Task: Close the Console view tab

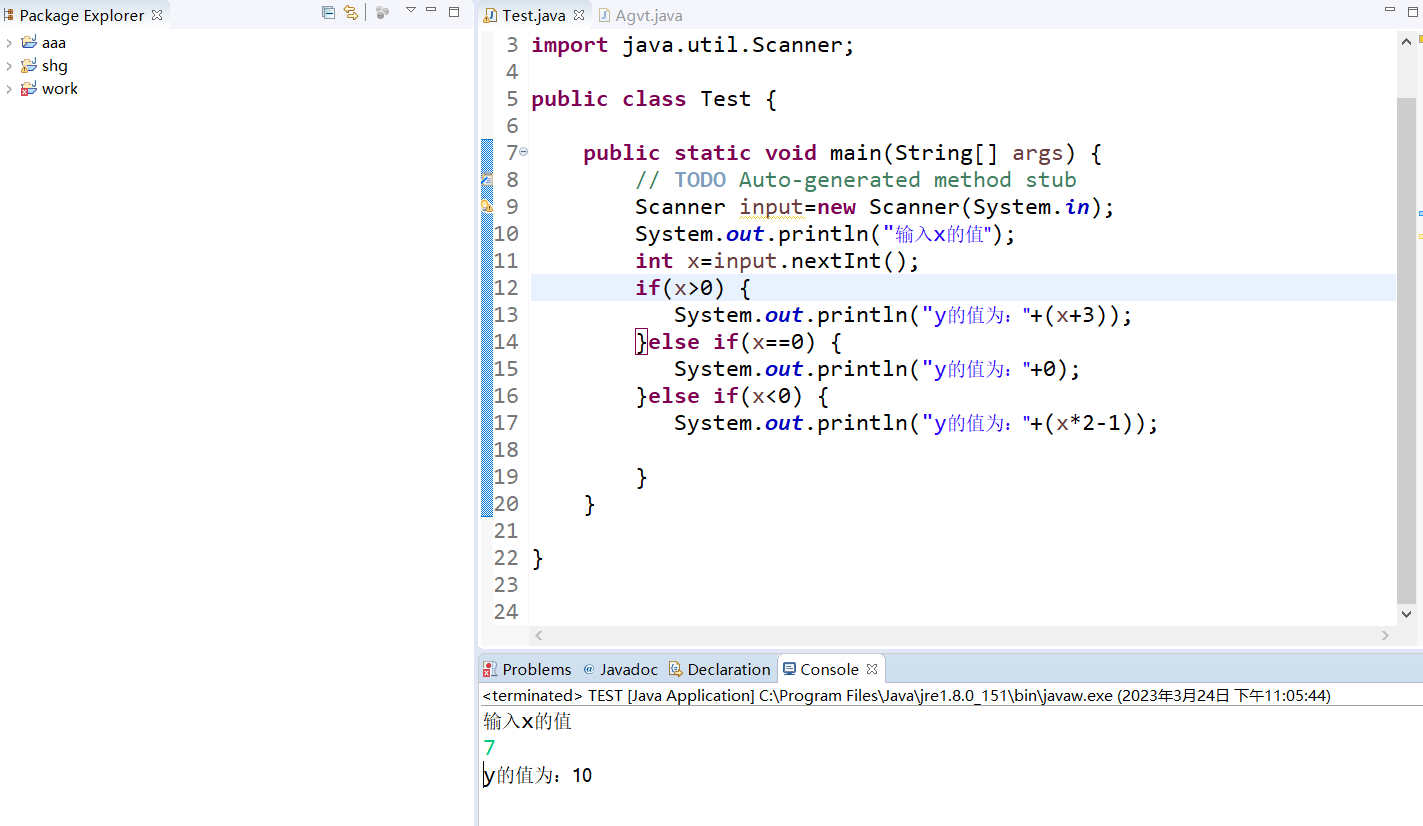Action: point(872,669)
